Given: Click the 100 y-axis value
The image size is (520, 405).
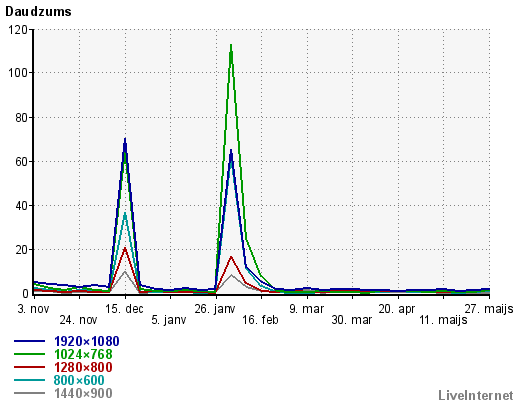Looking at the screenshot, I should coord(18,73).
